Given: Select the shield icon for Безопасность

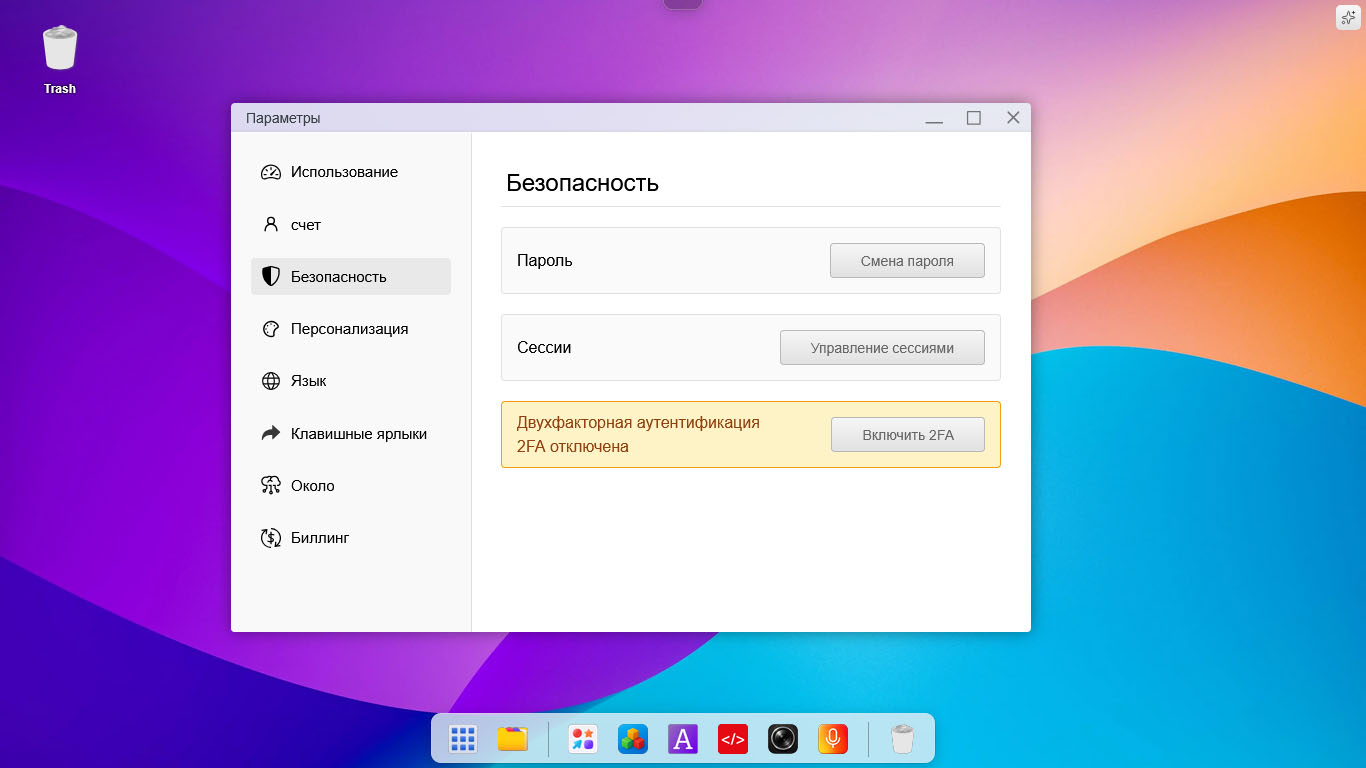Looking at the screenshot, I should (271, 276).
